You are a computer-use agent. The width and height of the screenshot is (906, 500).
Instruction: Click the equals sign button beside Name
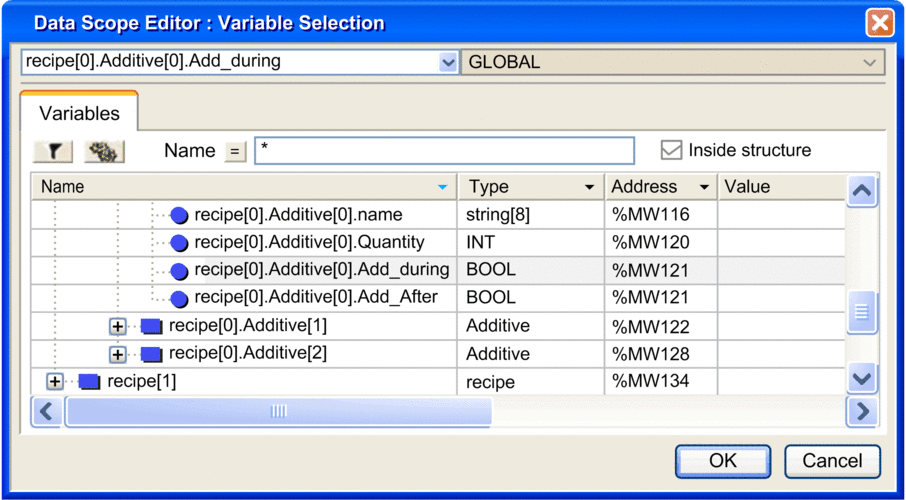pyautogui.click(x=235, y=151)
